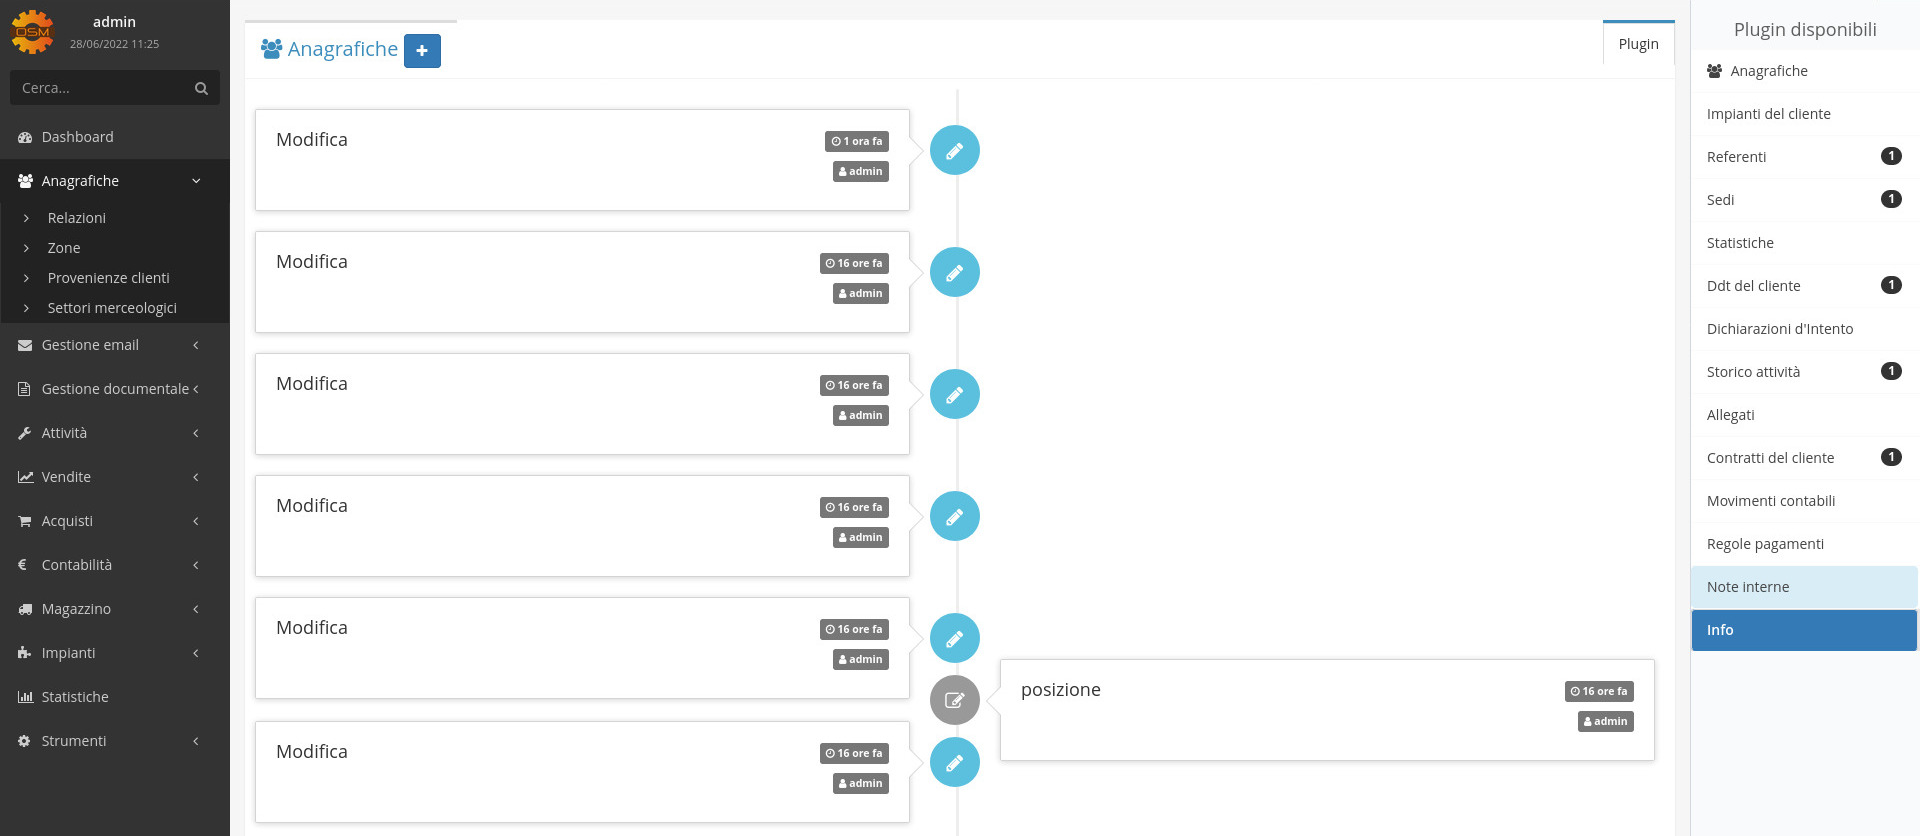Open Provenienze clienti submenu item
The image size is (1920, 836).
tap(108, 278)
